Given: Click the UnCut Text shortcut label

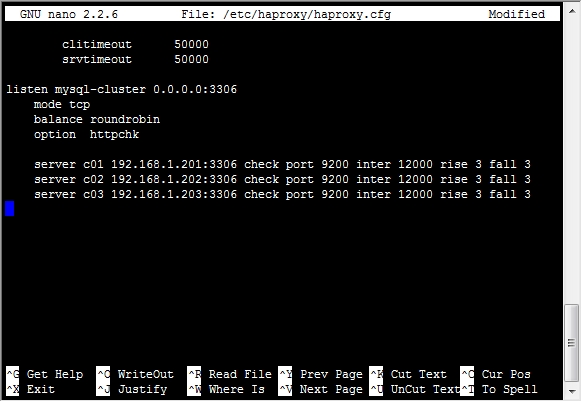Looking at the screenshot, I should [x=425, y=389].
